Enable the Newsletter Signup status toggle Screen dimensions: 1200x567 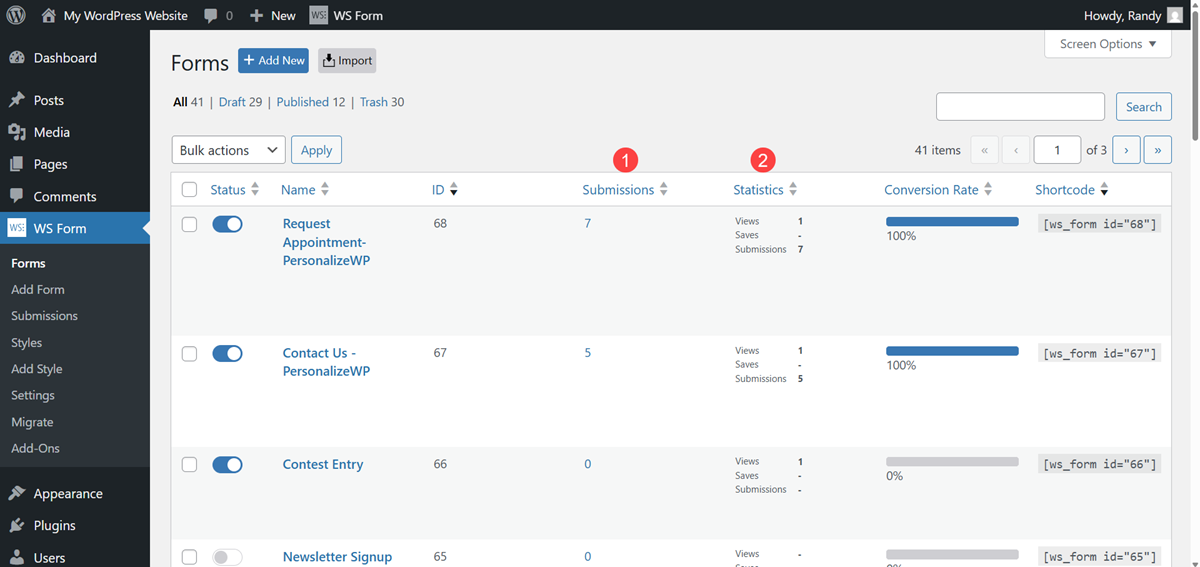(227, 557)
